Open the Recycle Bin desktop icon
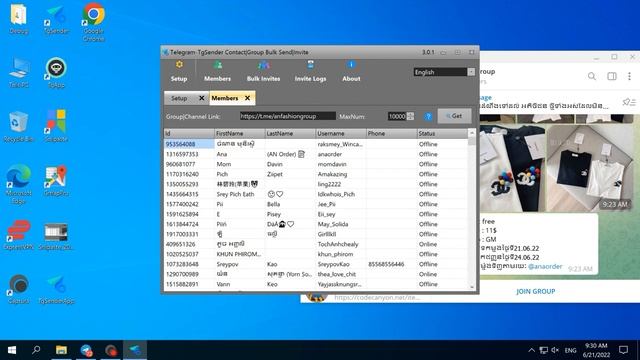Image resolution: width=640 pixels, height=360 pixels. pos(18,127)
